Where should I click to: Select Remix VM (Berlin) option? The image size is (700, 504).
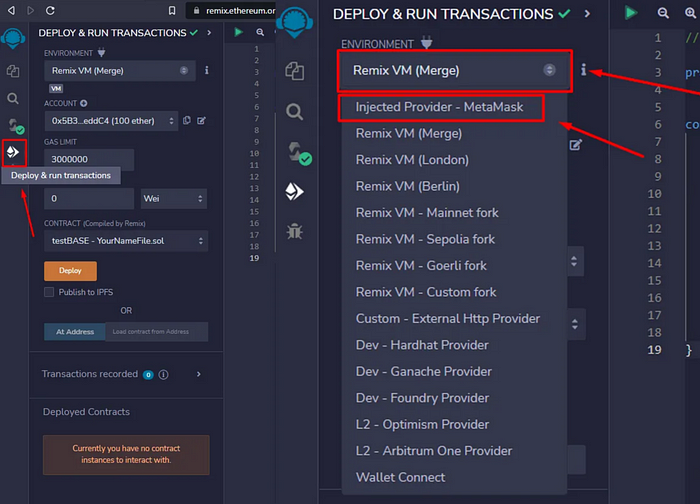pos(408,186)
